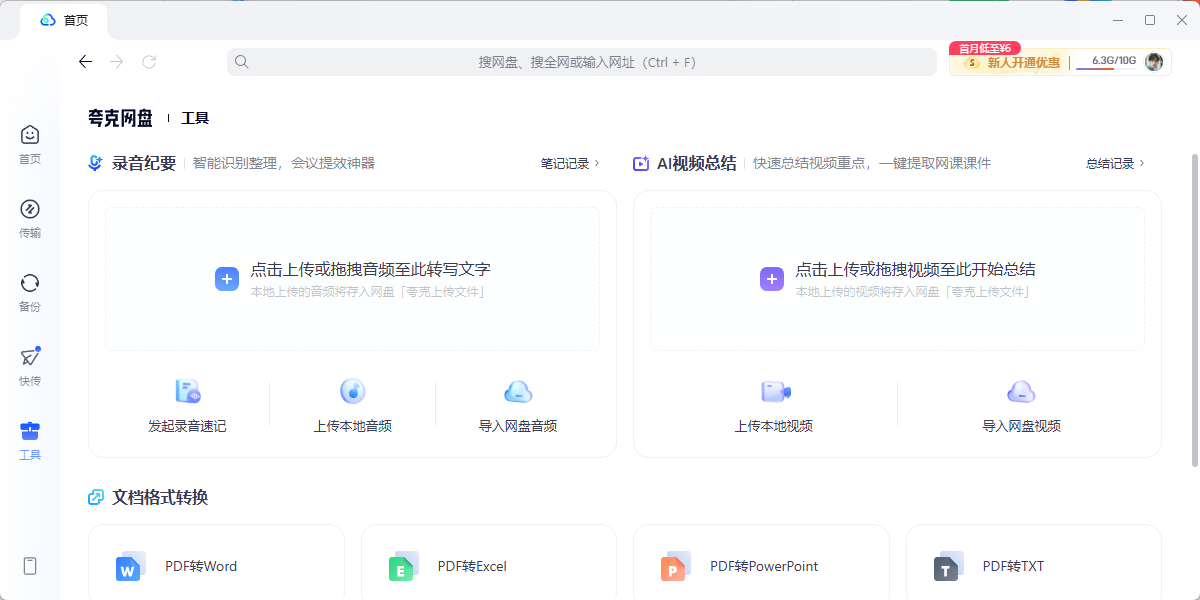Click the 录音纪要 section icon

(96, 163)
